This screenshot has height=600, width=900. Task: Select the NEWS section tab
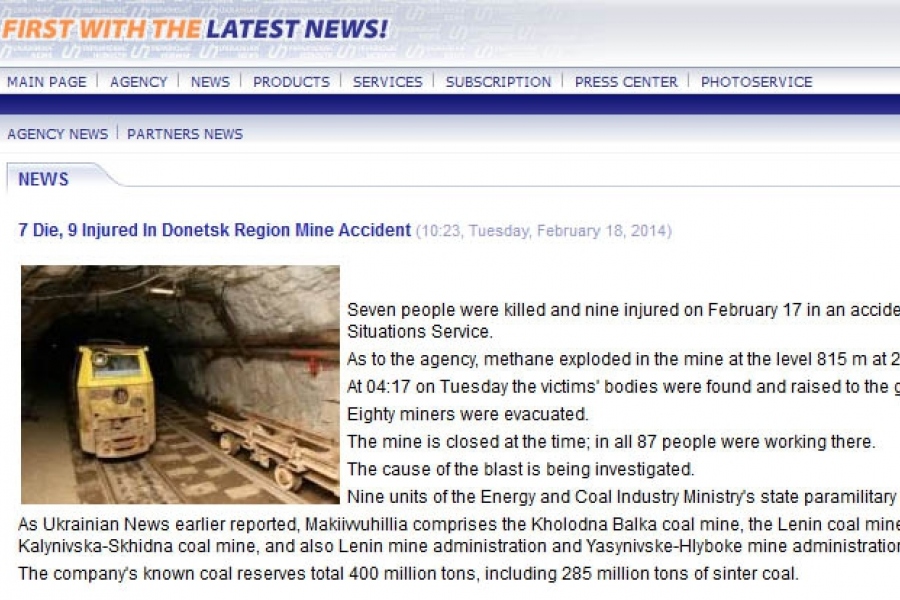(x=43, y=179)
